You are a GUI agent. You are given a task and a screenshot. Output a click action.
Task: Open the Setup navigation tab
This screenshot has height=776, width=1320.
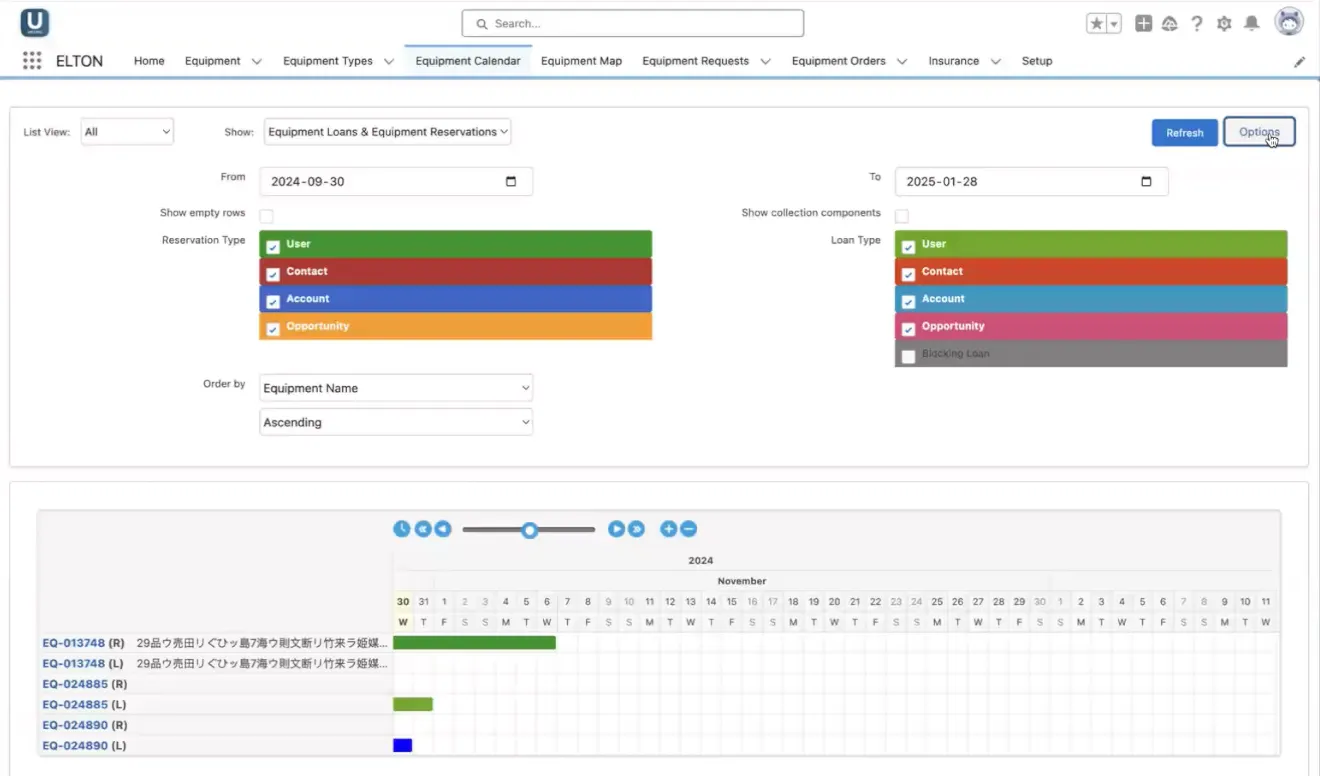point(1037,61)
